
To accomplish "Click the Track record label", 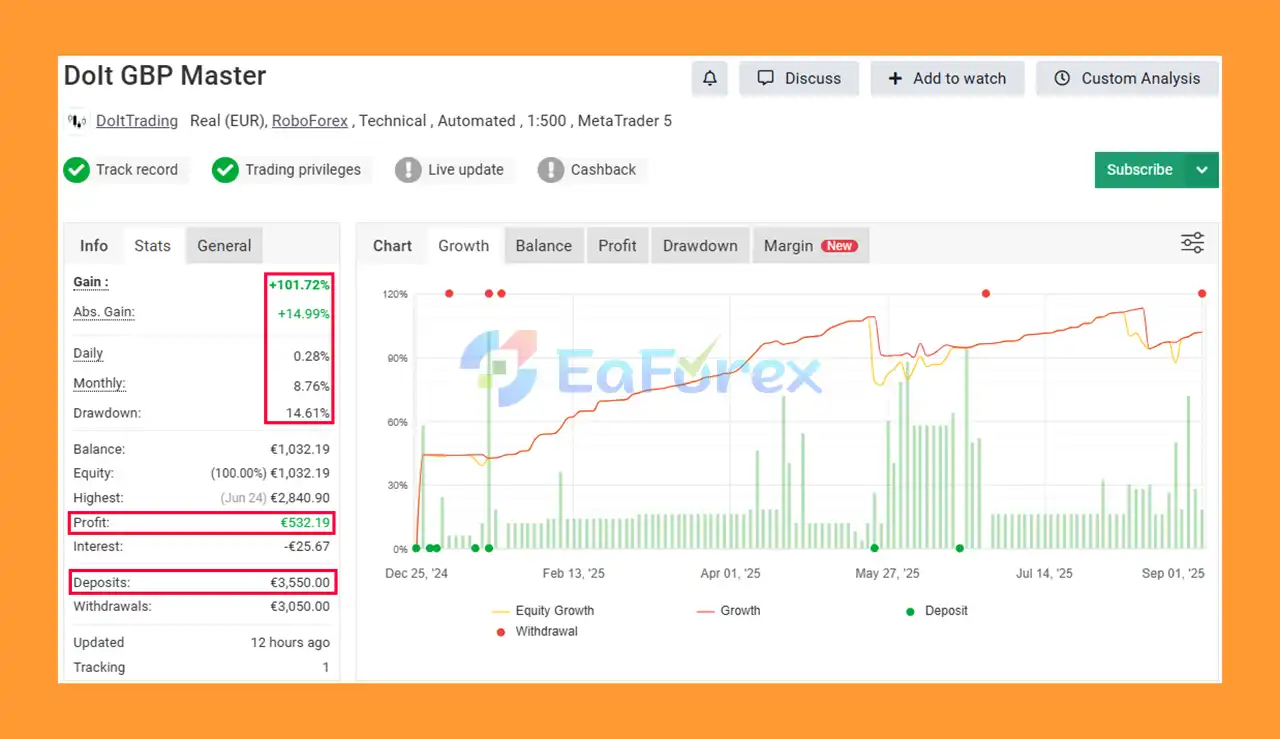I will (137, 170).
